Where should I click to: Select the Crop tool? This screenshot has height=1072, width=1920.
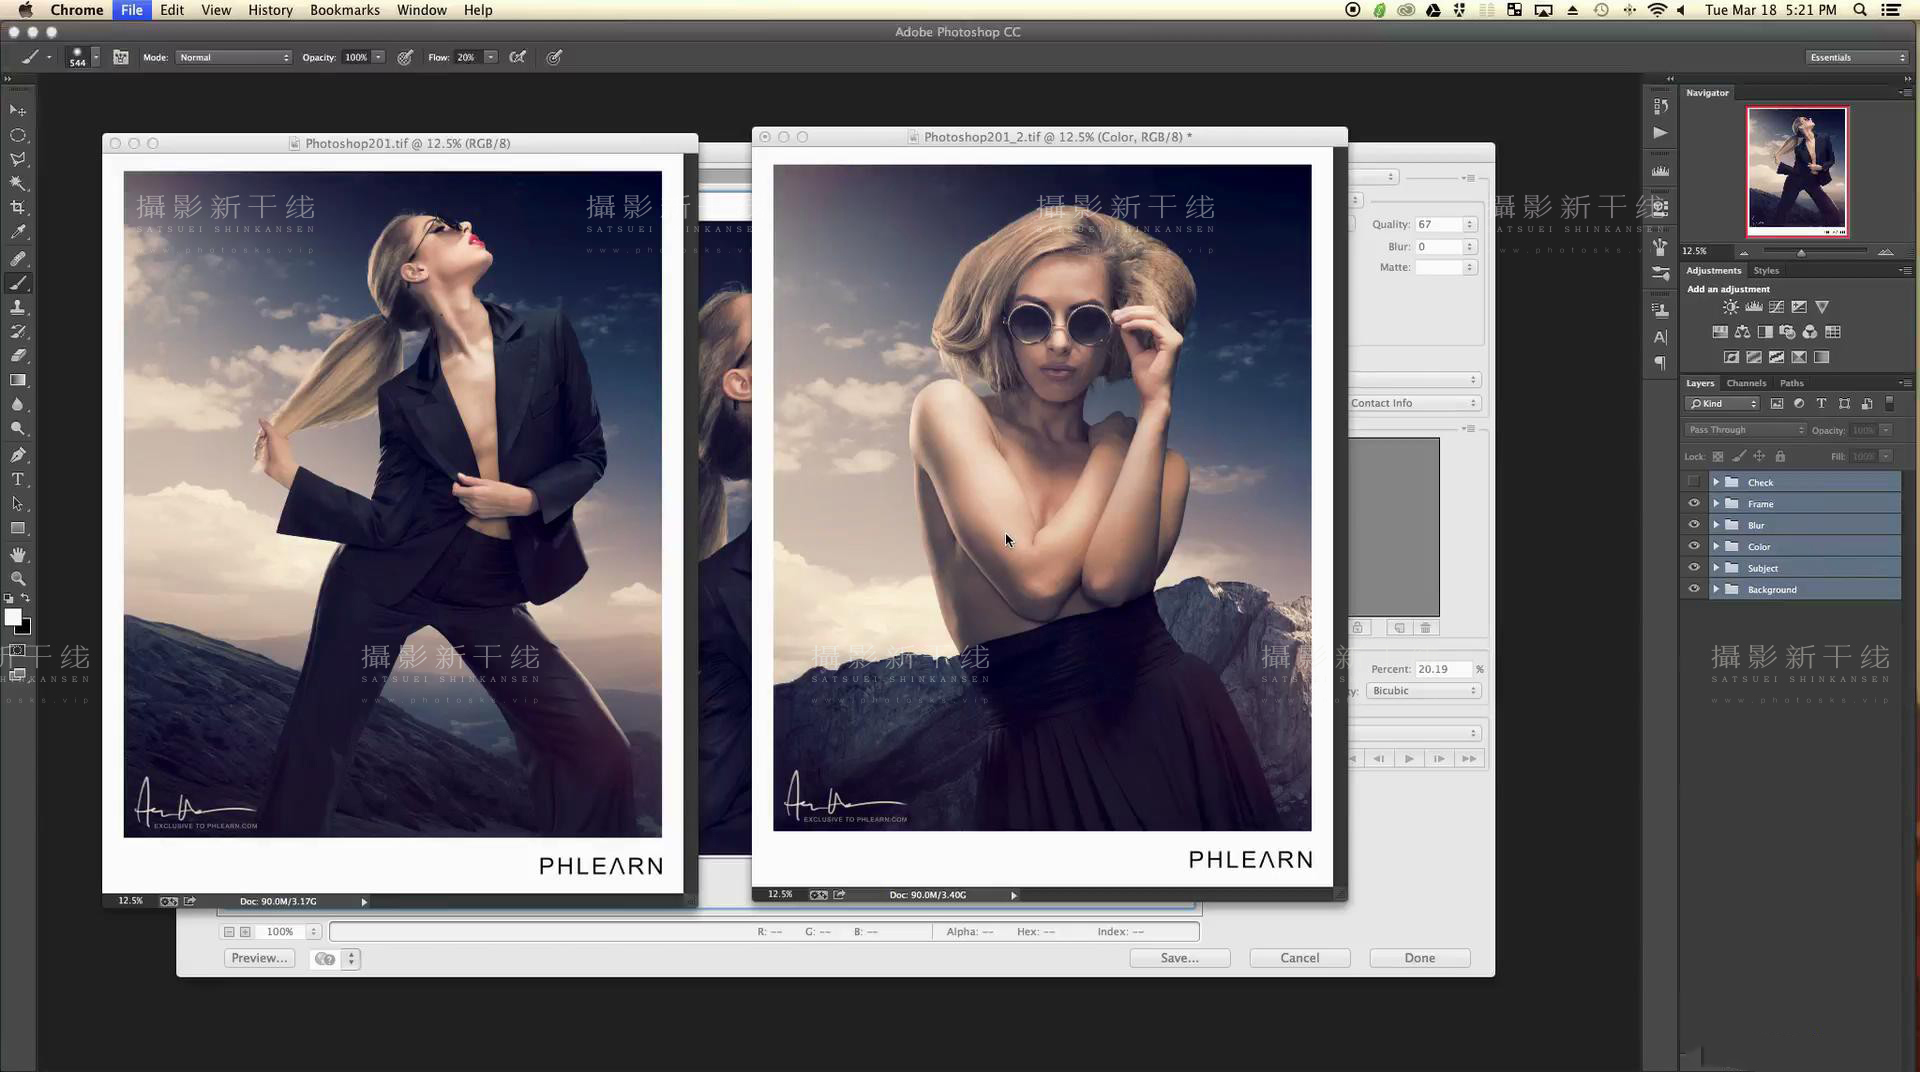pos(18,207)
